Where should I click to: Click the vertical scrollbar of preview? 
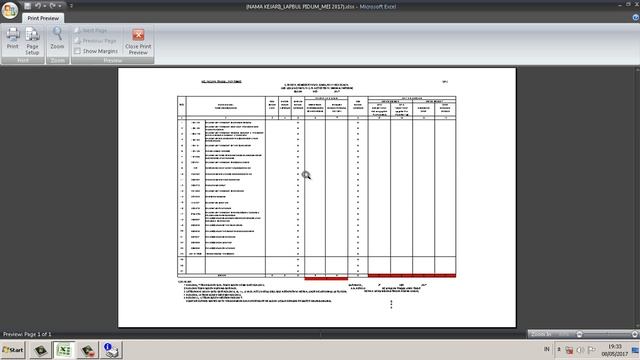637,197
